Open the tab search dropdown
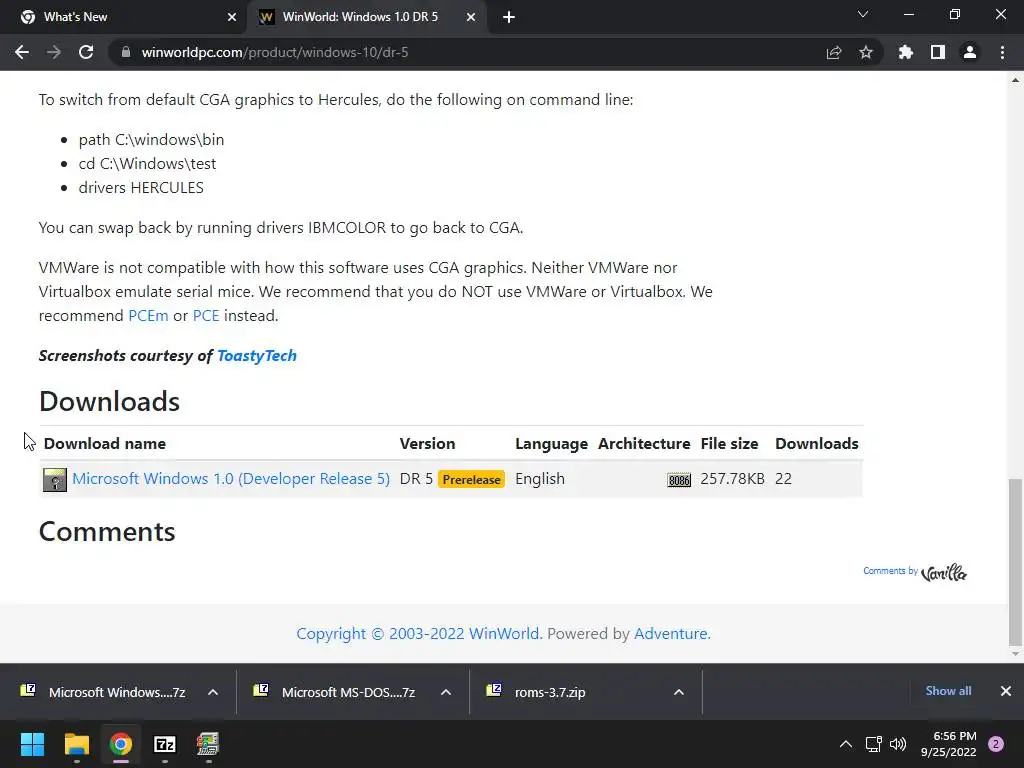Image resolution: width=1024 pixels, height=768 pixels. (x=863, y=14)
